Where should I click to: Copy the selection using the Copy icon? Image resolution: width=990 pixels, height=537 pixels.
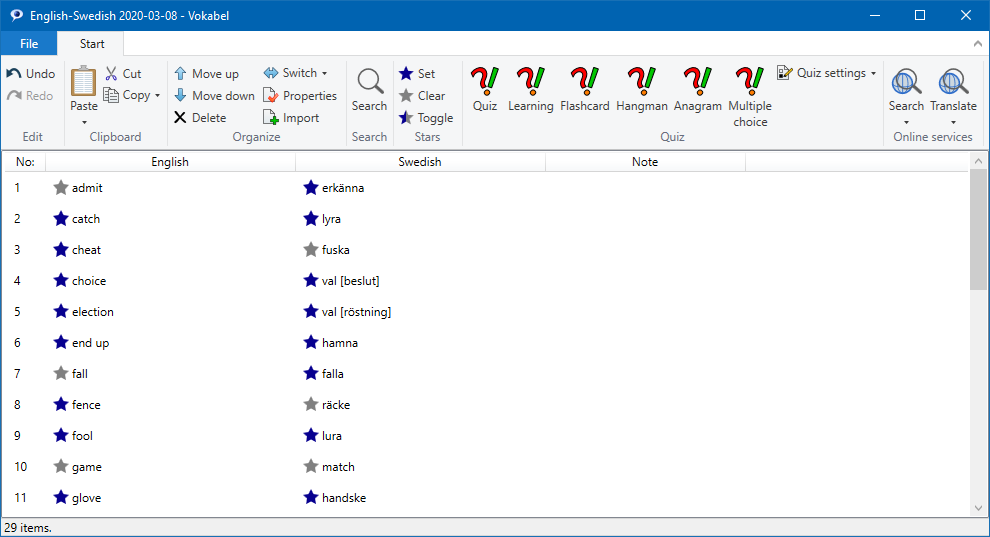(111, 95)
